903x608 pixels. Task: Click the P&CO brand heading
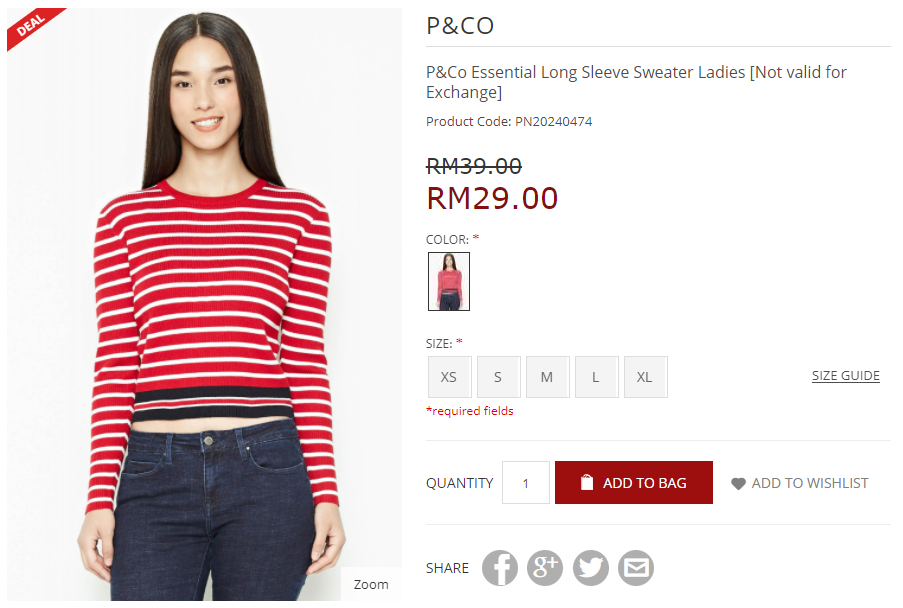coord(460,26)
